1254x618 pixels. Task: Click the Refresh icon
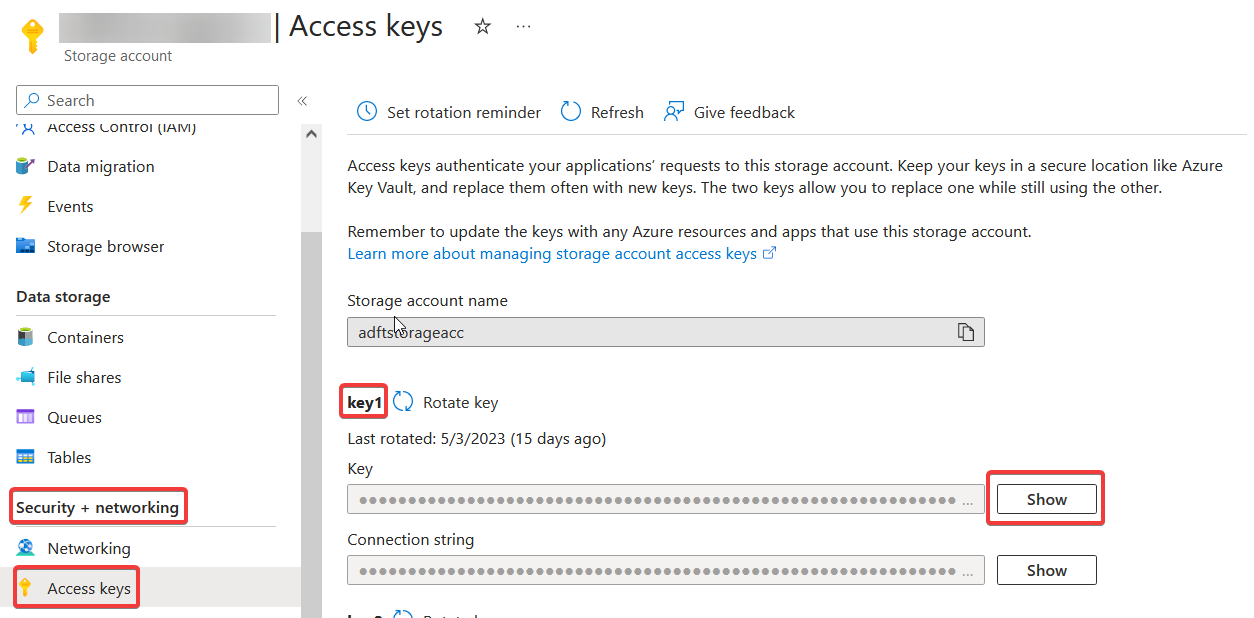[x=571, y=112]
